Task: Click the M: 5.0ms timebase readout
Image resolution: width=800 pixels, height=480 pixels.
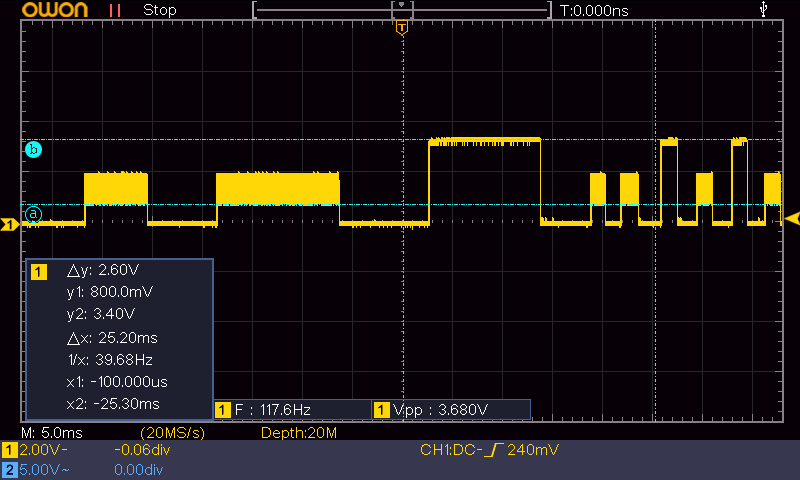Action: 52,433
